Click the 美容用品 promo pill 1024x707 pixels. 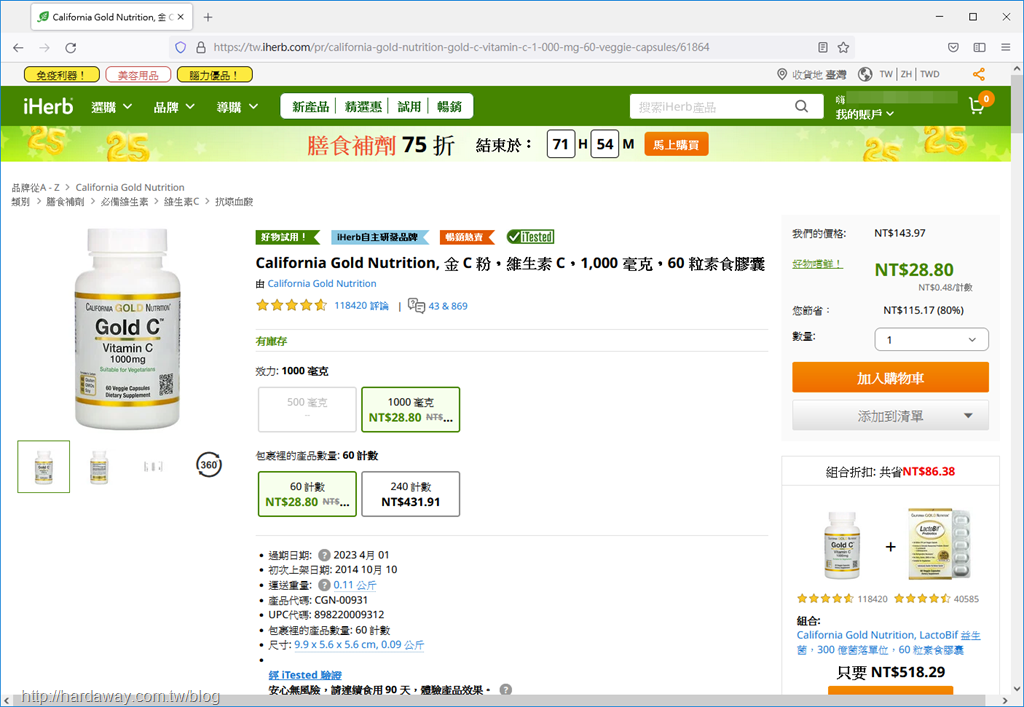(x=138, y=75)
